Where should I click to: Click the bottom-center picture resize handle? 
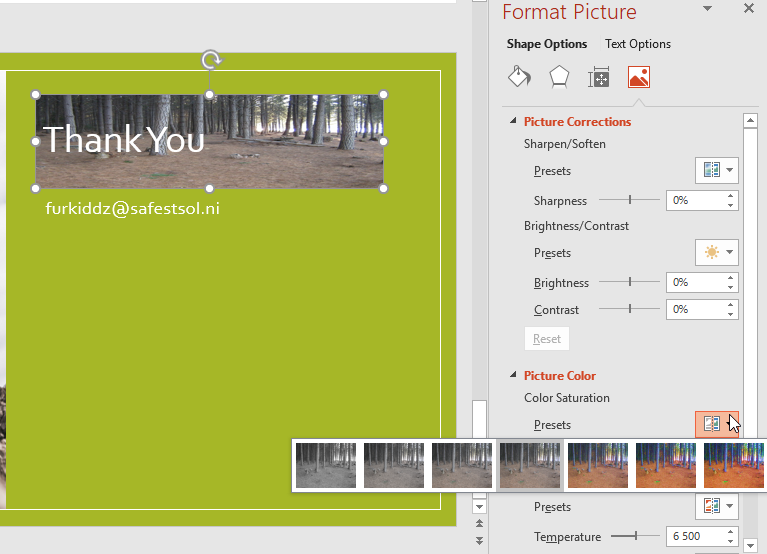coord(209,188)
